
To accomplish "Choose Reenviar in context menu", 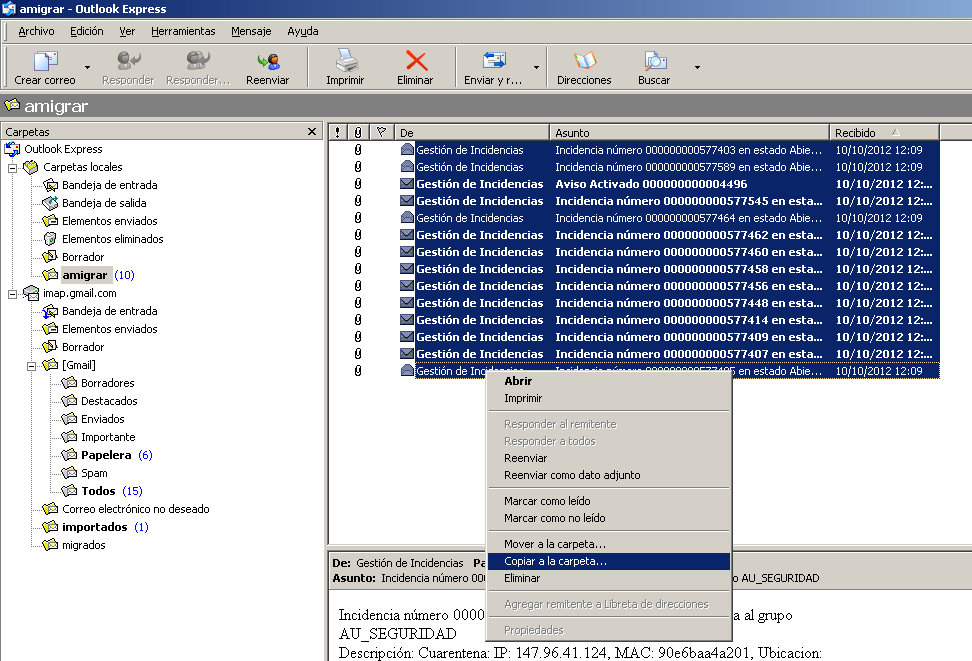I will 608,458.
